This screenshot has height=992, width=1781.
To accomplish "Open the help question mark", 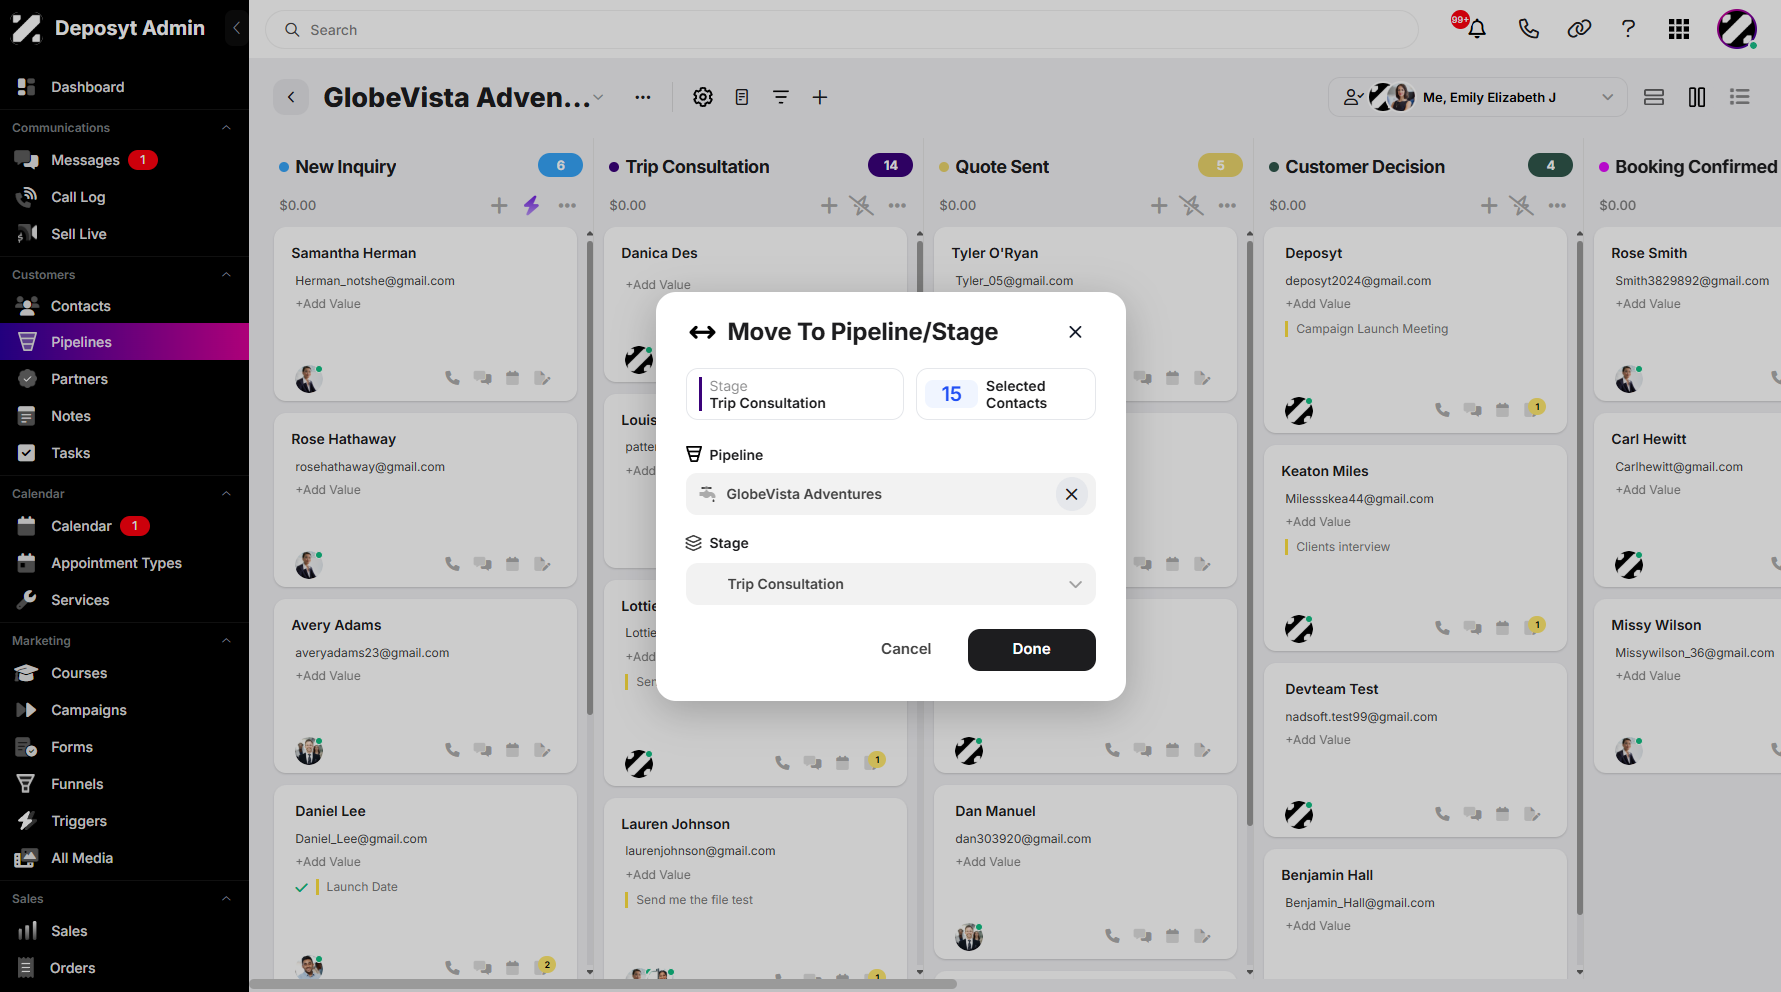I will [x=1628, y=29].
